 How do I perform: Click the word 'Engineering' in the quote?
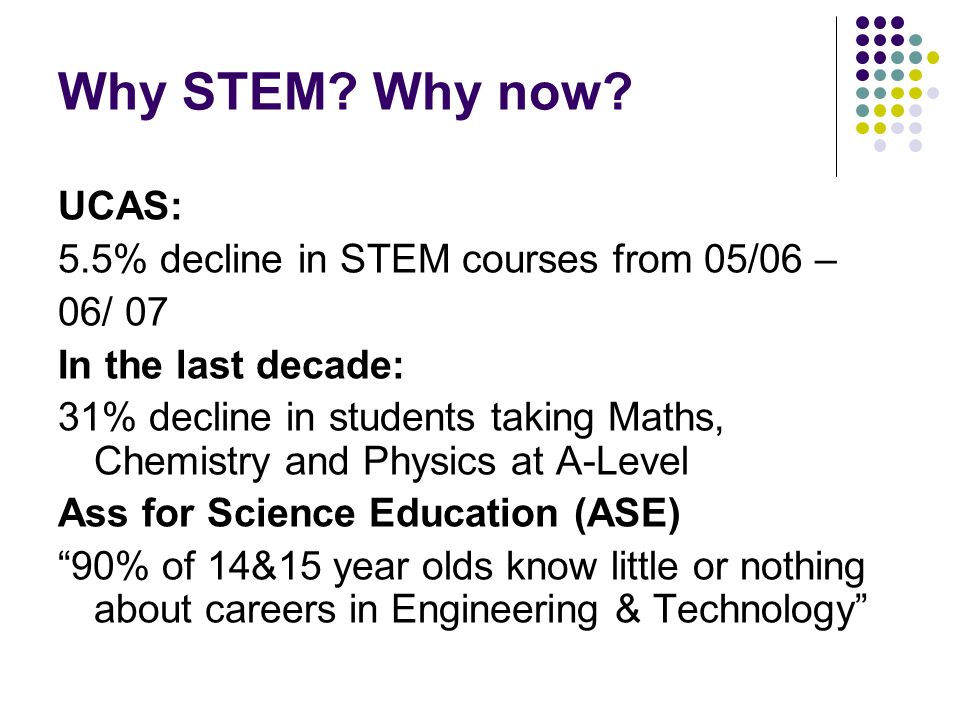pyautogui.click(x=495, y=610)
